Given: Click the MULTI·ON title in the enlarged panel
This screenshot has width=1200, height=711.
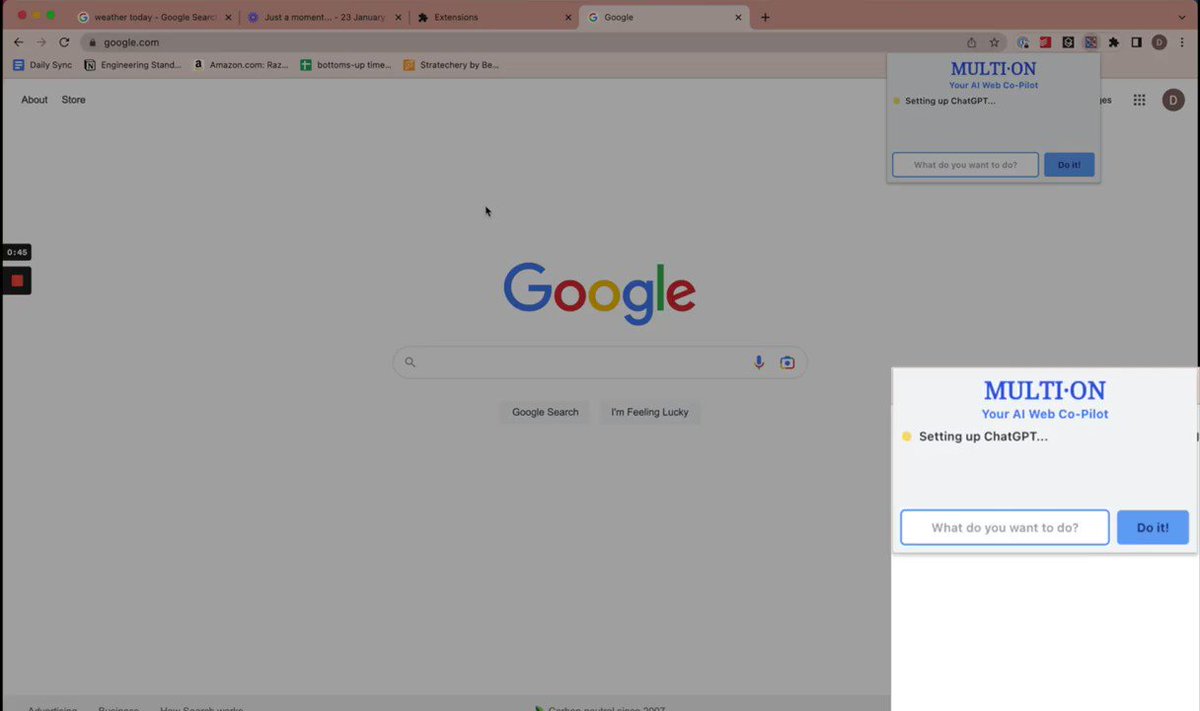Looking at the screenshot, I should pos(1045,390).
